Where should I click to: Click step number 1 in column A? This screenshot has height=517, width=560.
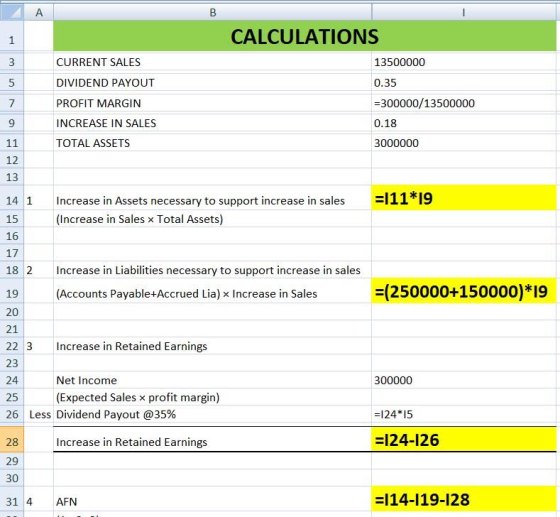(x=39, y=198)
